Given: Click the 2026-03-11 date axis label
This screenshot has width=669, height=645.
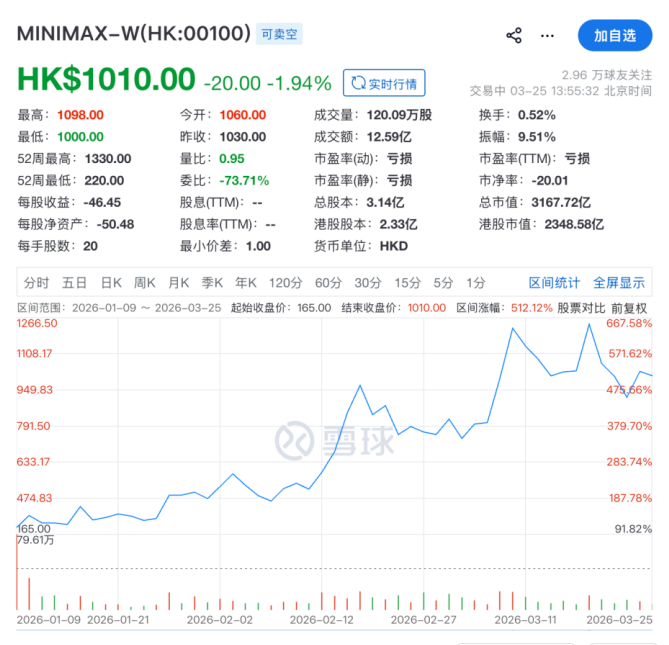Looking at the screenshot, I should click(526, 620).
